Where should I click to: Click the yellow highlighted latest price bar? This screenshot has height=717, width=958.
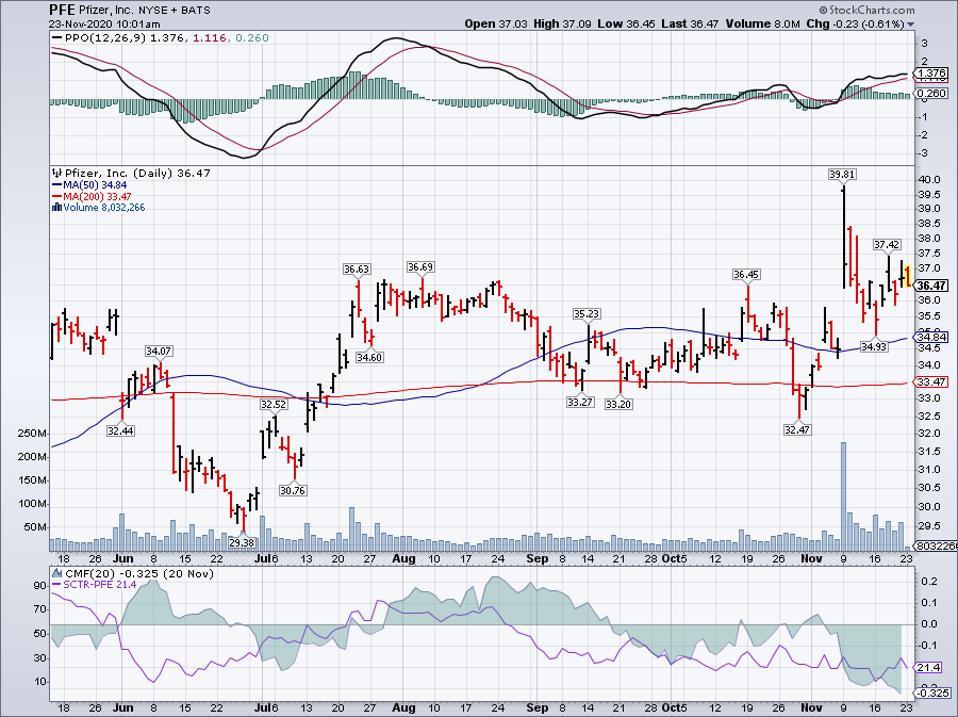(908, 275)
